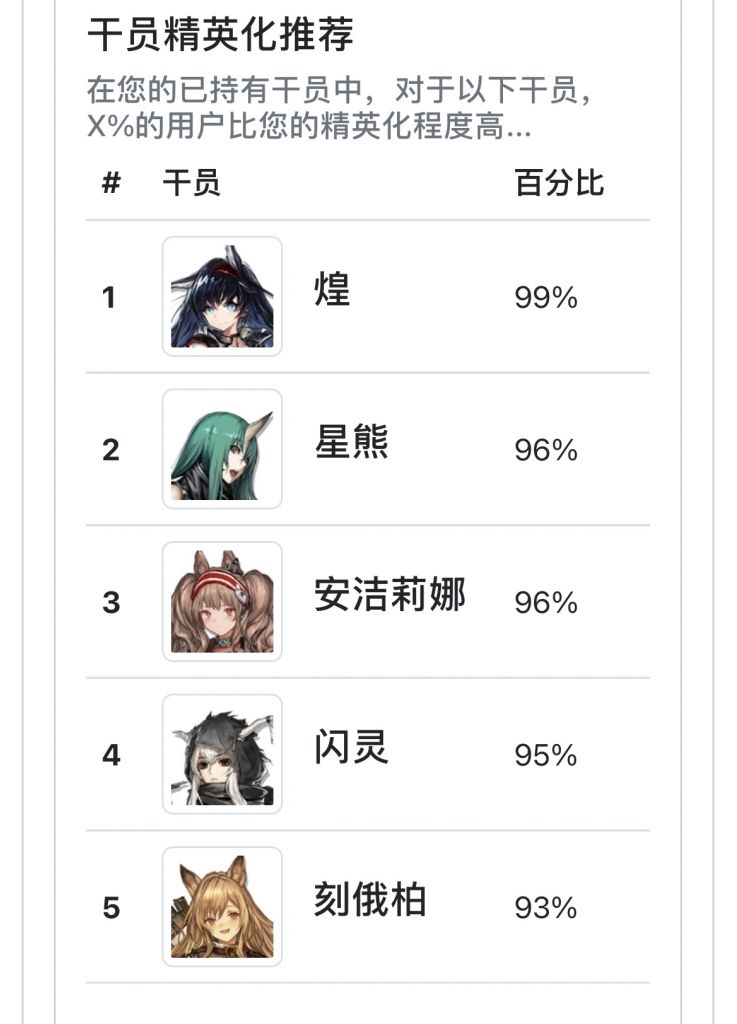737x1024 pixels.
Task: Select 安洁莉娜 operator portrait
Action: pos(222,602)
